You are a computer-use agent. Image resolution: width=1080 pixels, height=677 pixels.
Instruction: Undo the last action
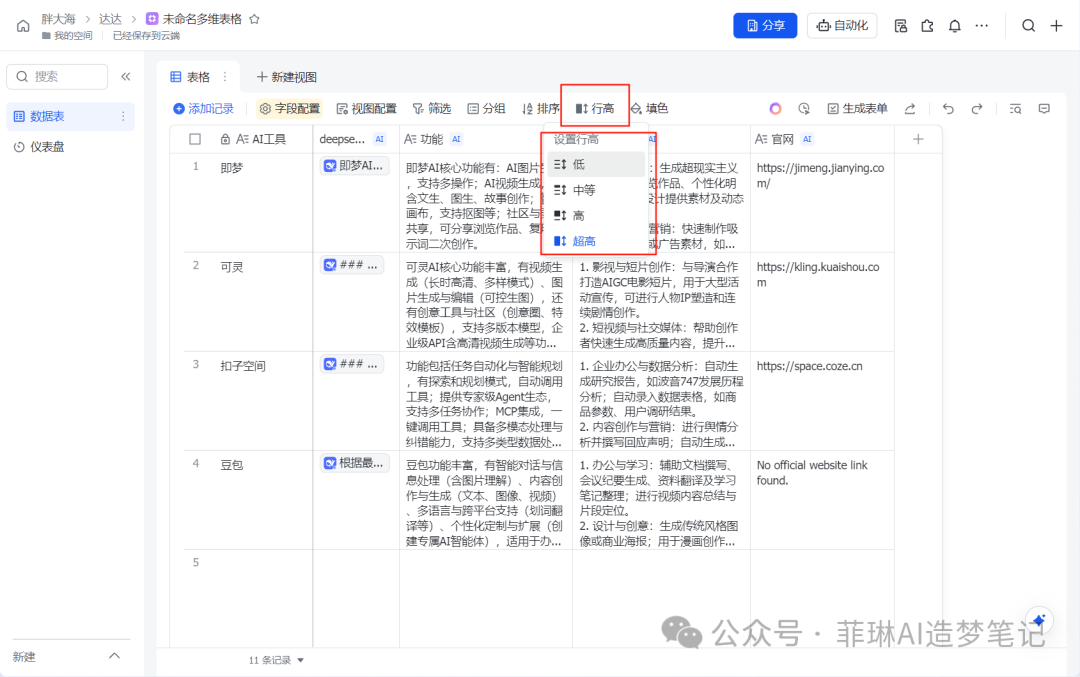[948, 109]
